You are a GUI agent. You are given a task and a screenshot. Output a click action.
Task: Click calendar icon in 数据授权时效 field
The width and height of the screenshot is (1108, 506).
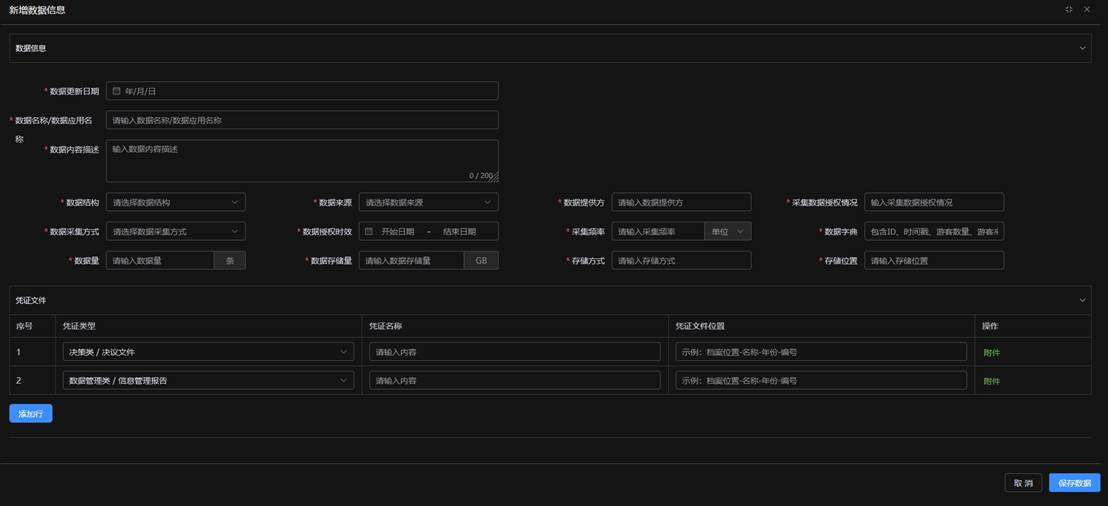tap(369, 231)
